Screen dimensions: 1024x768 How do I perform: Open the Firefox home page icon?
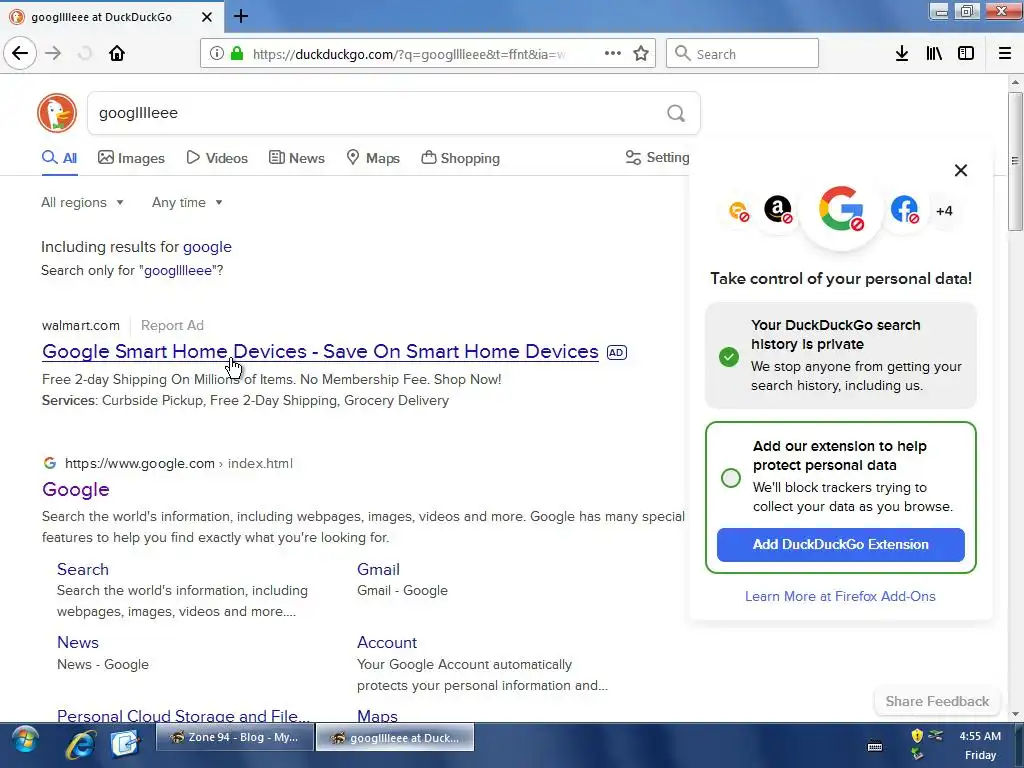(117, 53)
